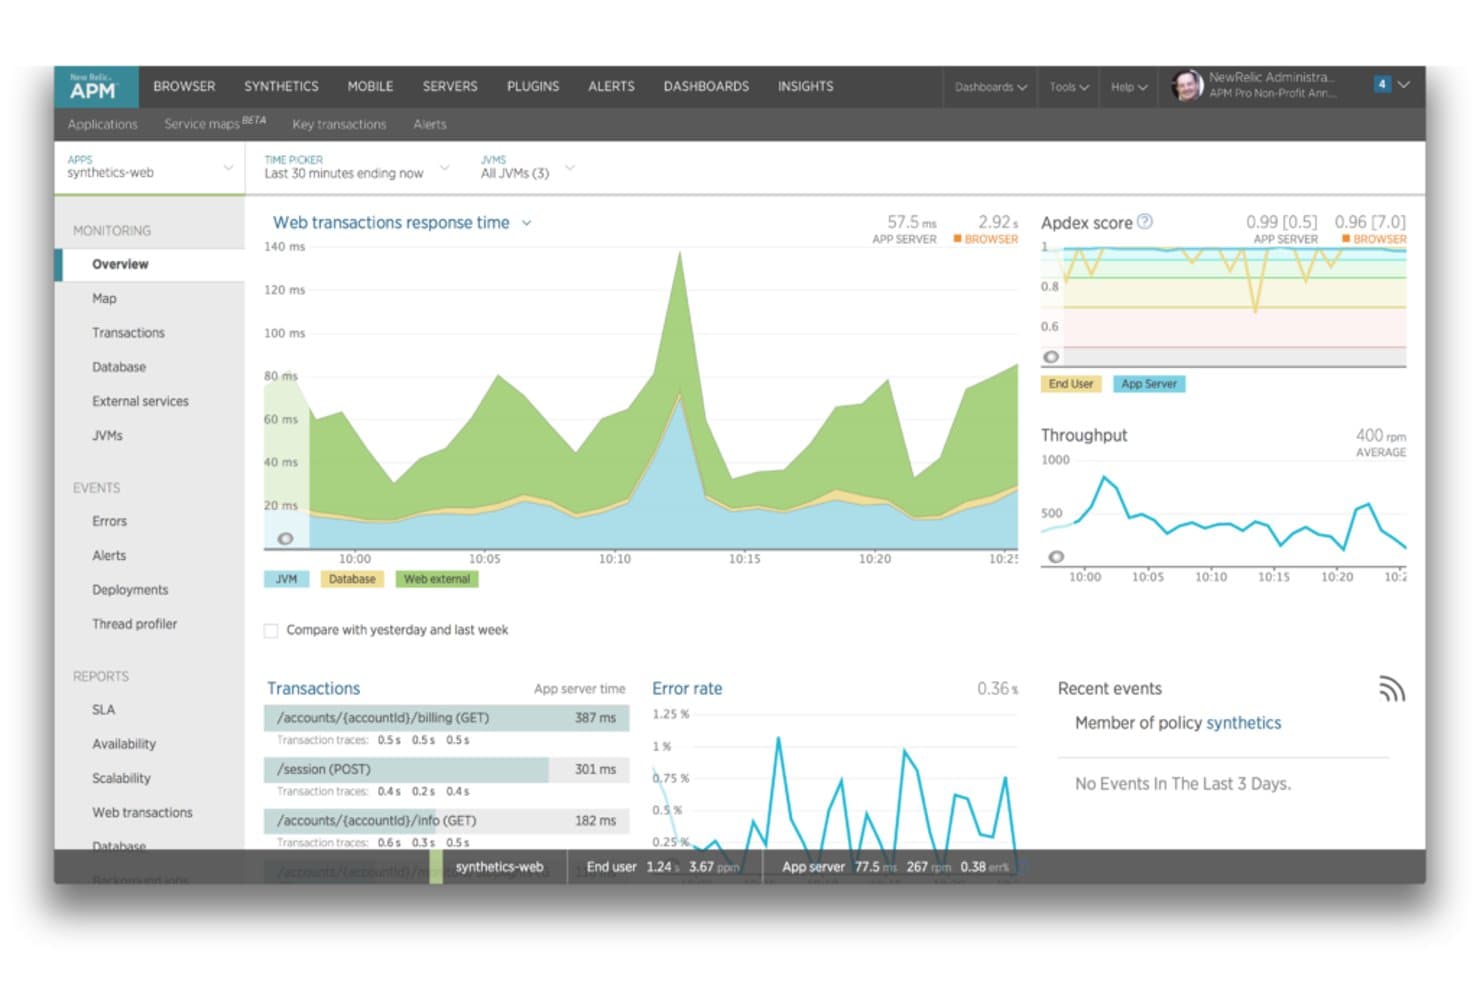Open the blue notifications badge showing 4

click(1382, 85)
